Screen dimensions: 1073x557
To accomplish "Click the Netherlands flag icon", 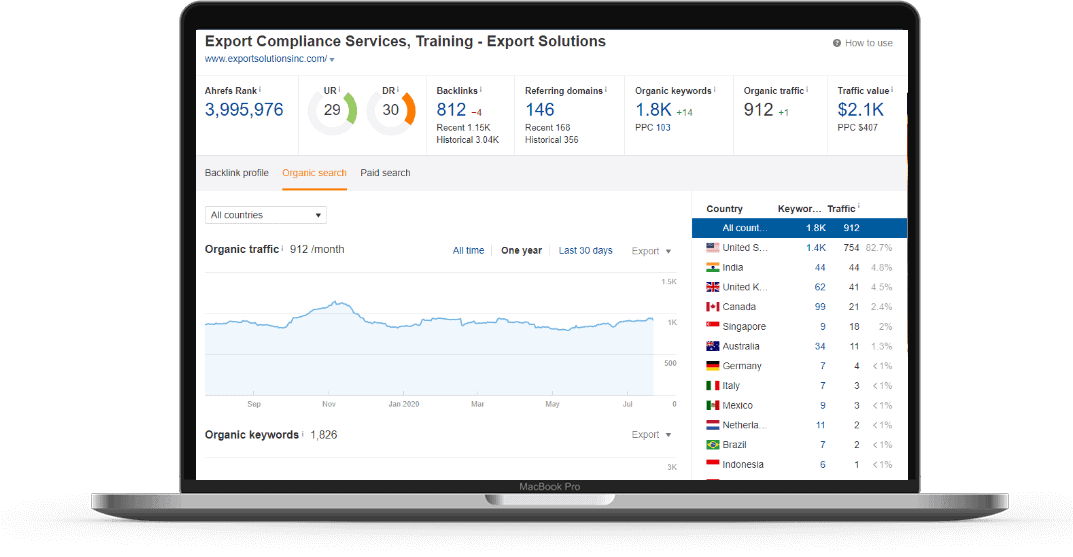I will click(x=712, y=425).
